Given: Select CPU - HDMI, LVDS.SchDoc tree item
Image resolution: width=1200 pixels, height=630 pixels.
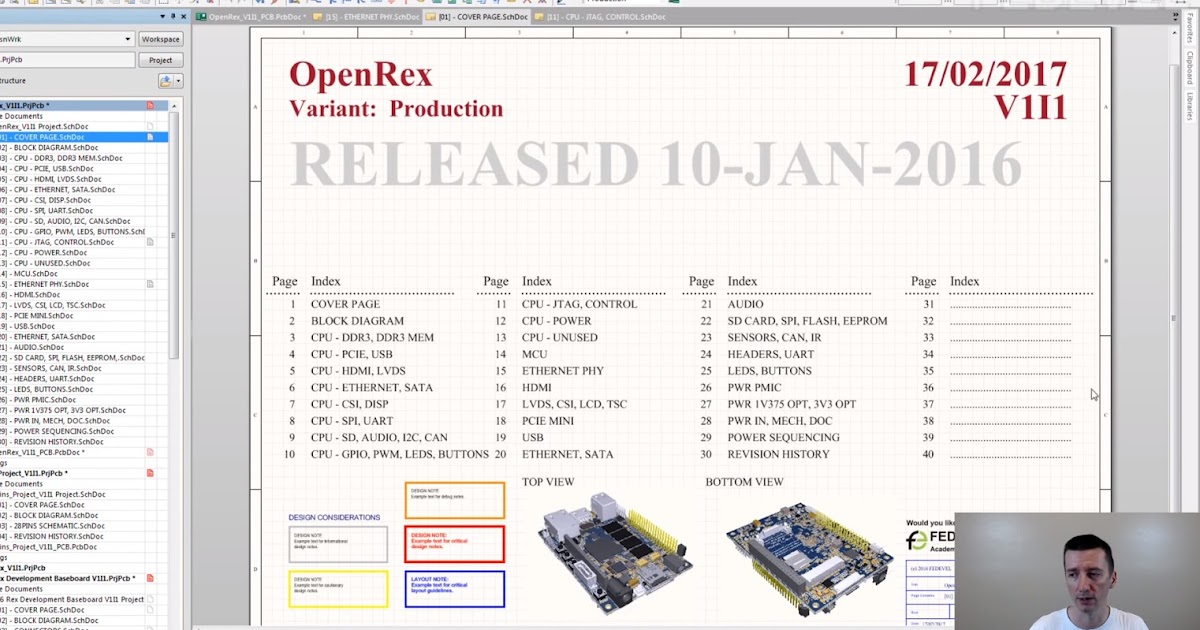Looking at the screenshot, I should pos(53,179).
